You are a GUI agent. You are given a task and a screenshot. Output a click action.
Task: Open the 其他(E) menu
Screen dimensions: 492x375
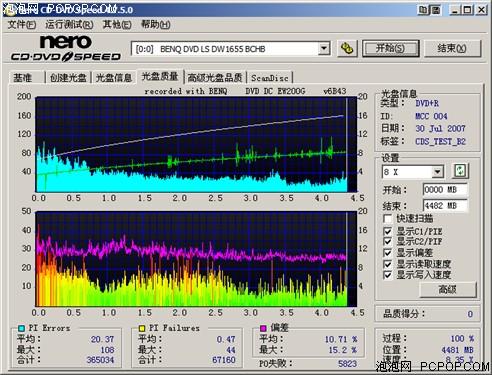117,25
